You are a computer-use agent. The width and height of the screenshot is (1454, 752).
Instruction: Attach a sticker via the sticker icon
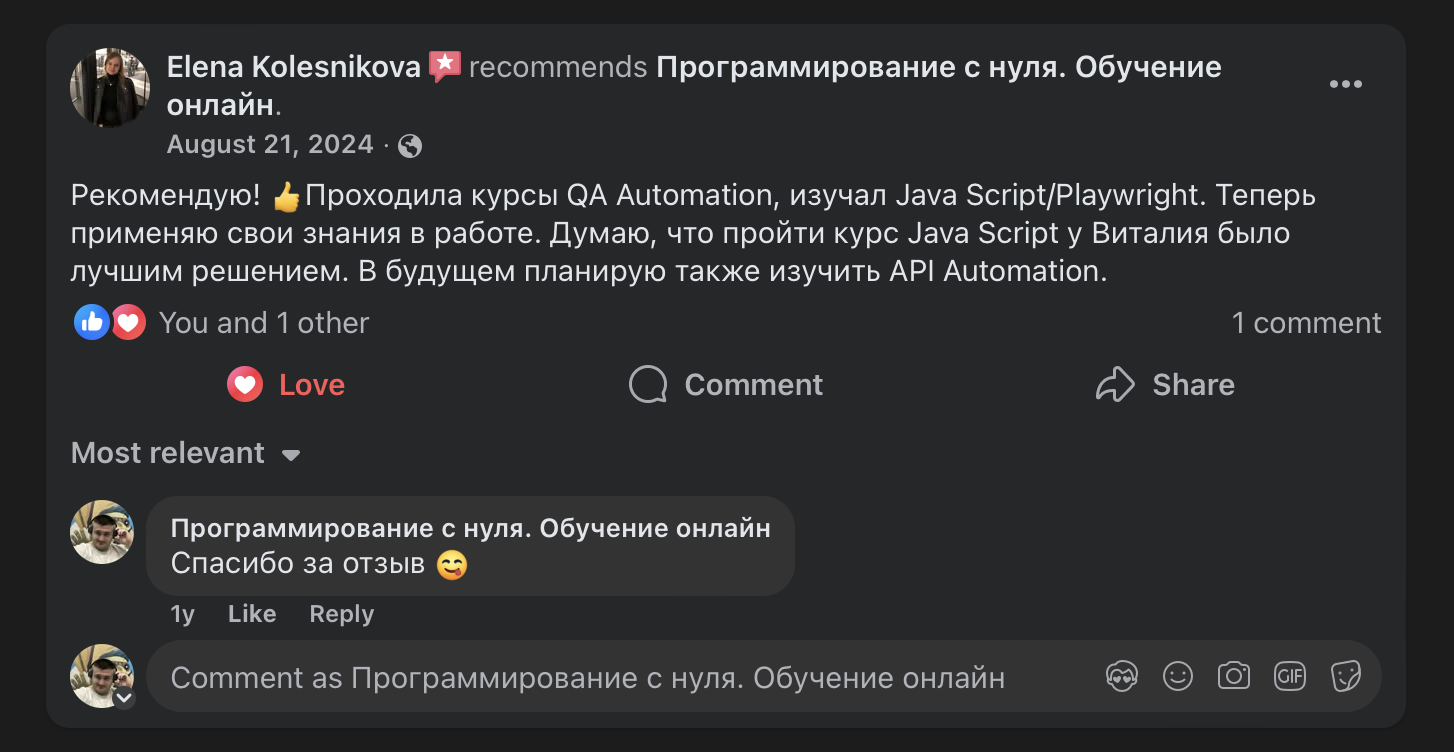click(1346, 676)
